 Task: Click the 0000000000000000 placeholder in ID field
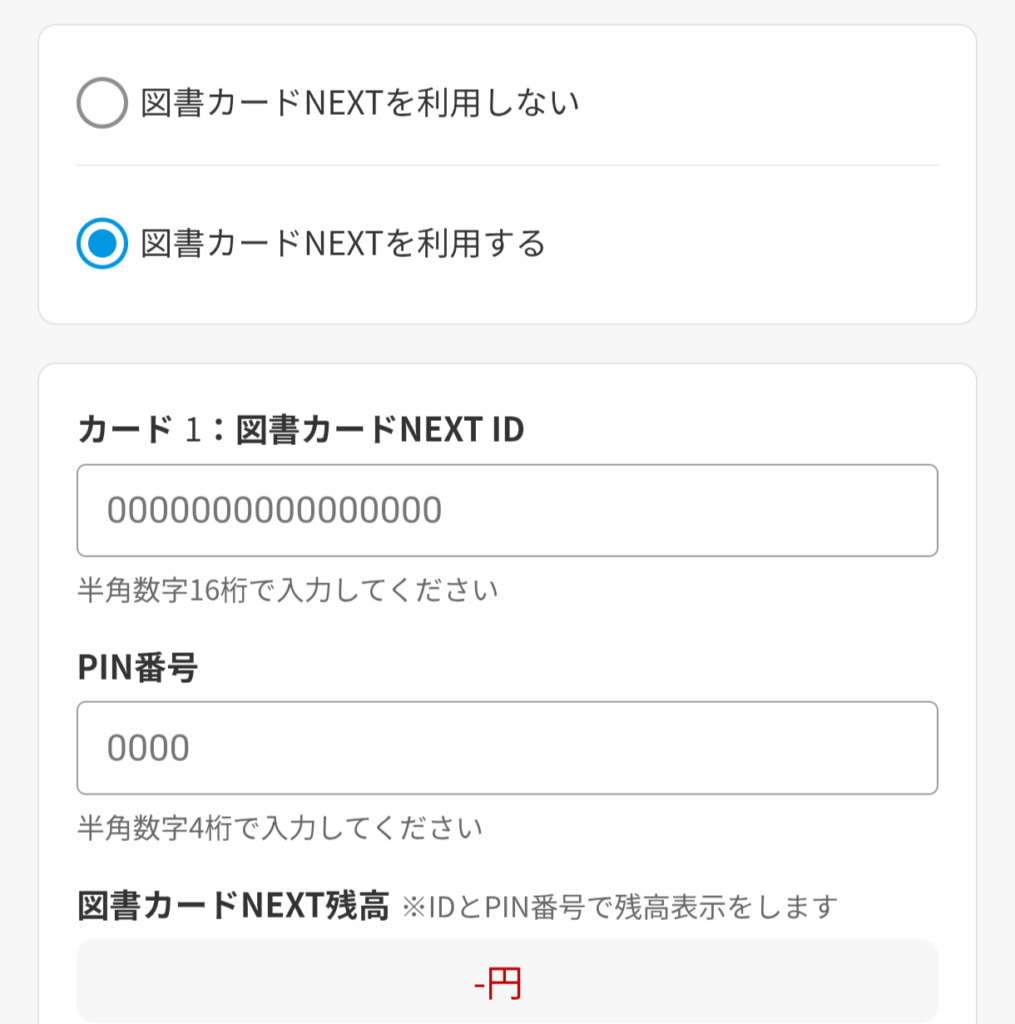tap(274, 510)
